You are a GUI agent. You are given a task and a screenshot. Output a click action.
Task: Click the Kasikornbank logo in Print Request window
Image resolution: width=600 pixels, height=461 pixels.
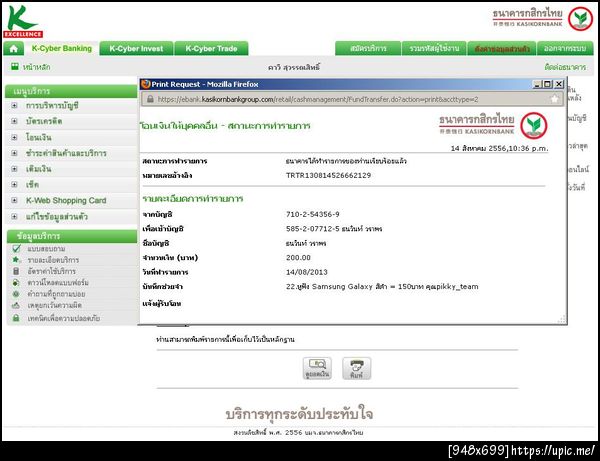[493, 125]
